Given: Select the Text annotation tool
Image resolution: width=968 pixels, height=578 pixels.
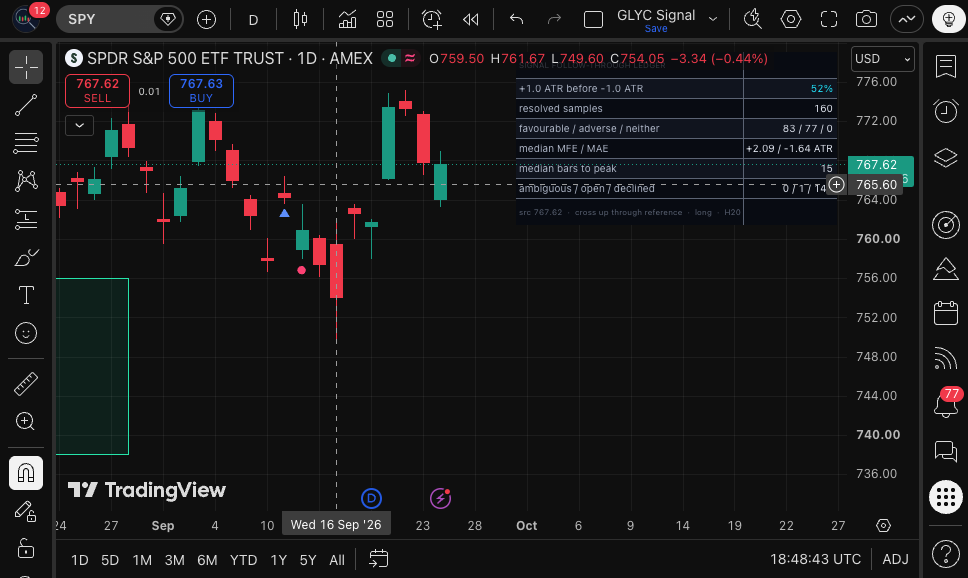Looking at the screenshot, I should click(26, 295).
